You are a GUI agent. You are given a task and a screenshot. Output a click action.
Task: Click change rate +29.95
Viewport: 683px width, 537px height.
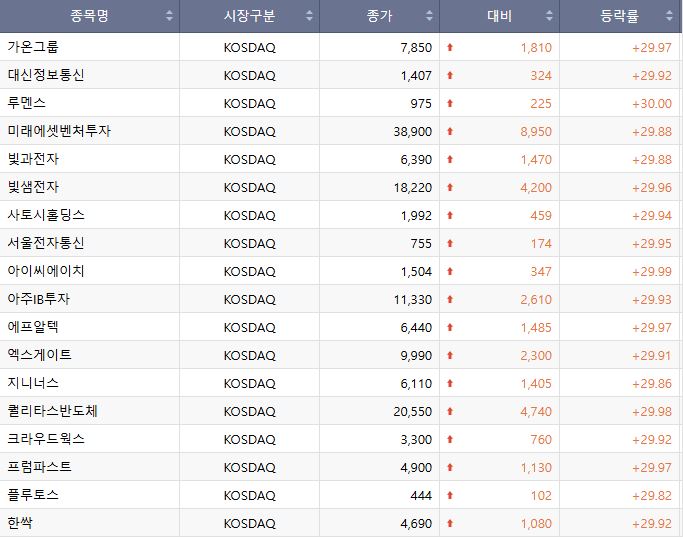pos(652,243)
